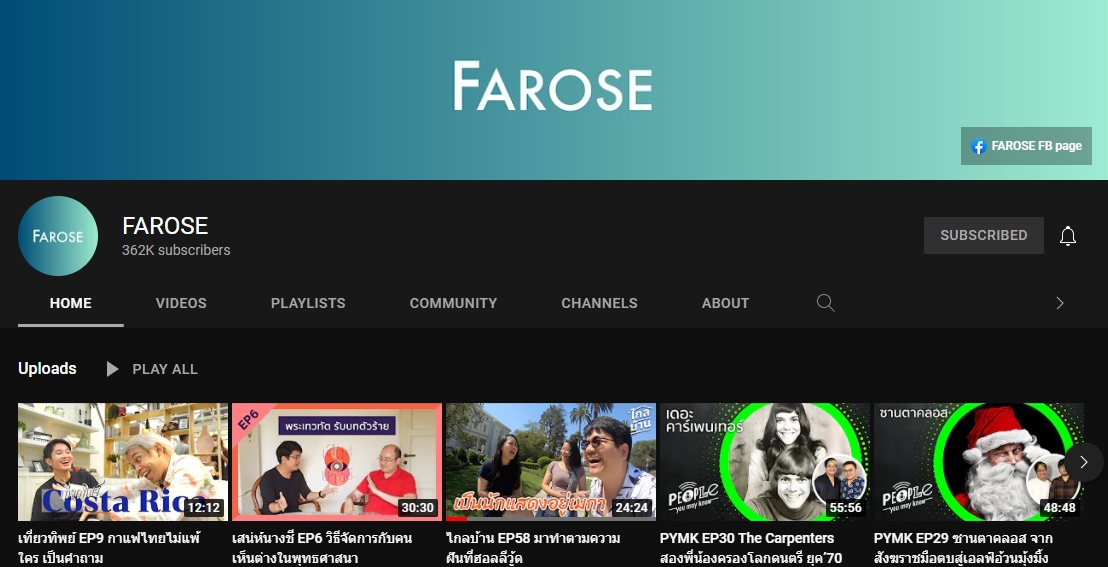Open the FAROSE FB page link
The height and width of the screenshot is (567, 1108).
pyautogui.click(x=1026, y=146)
